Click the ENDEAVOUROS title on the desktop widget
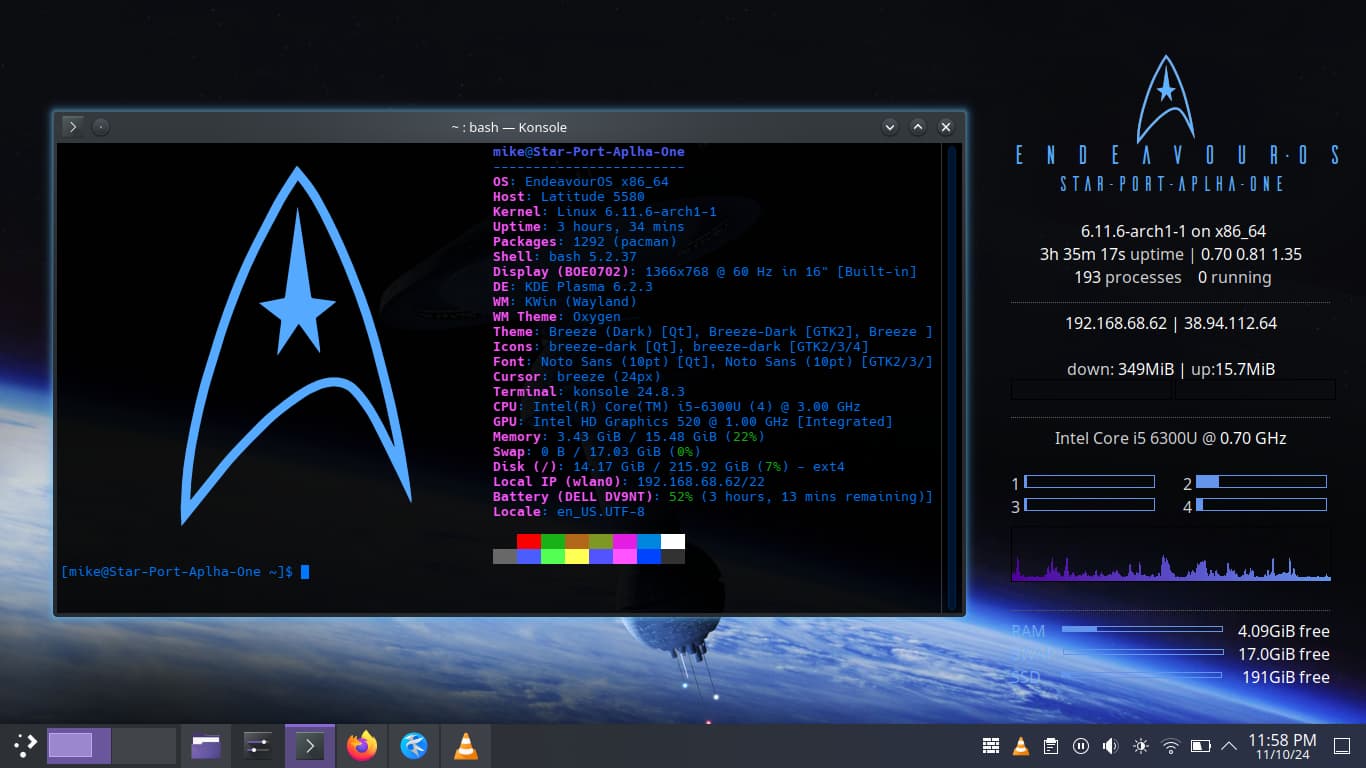The width and height of the screenshot is (1366, 768). click(x=1177, y=155)
